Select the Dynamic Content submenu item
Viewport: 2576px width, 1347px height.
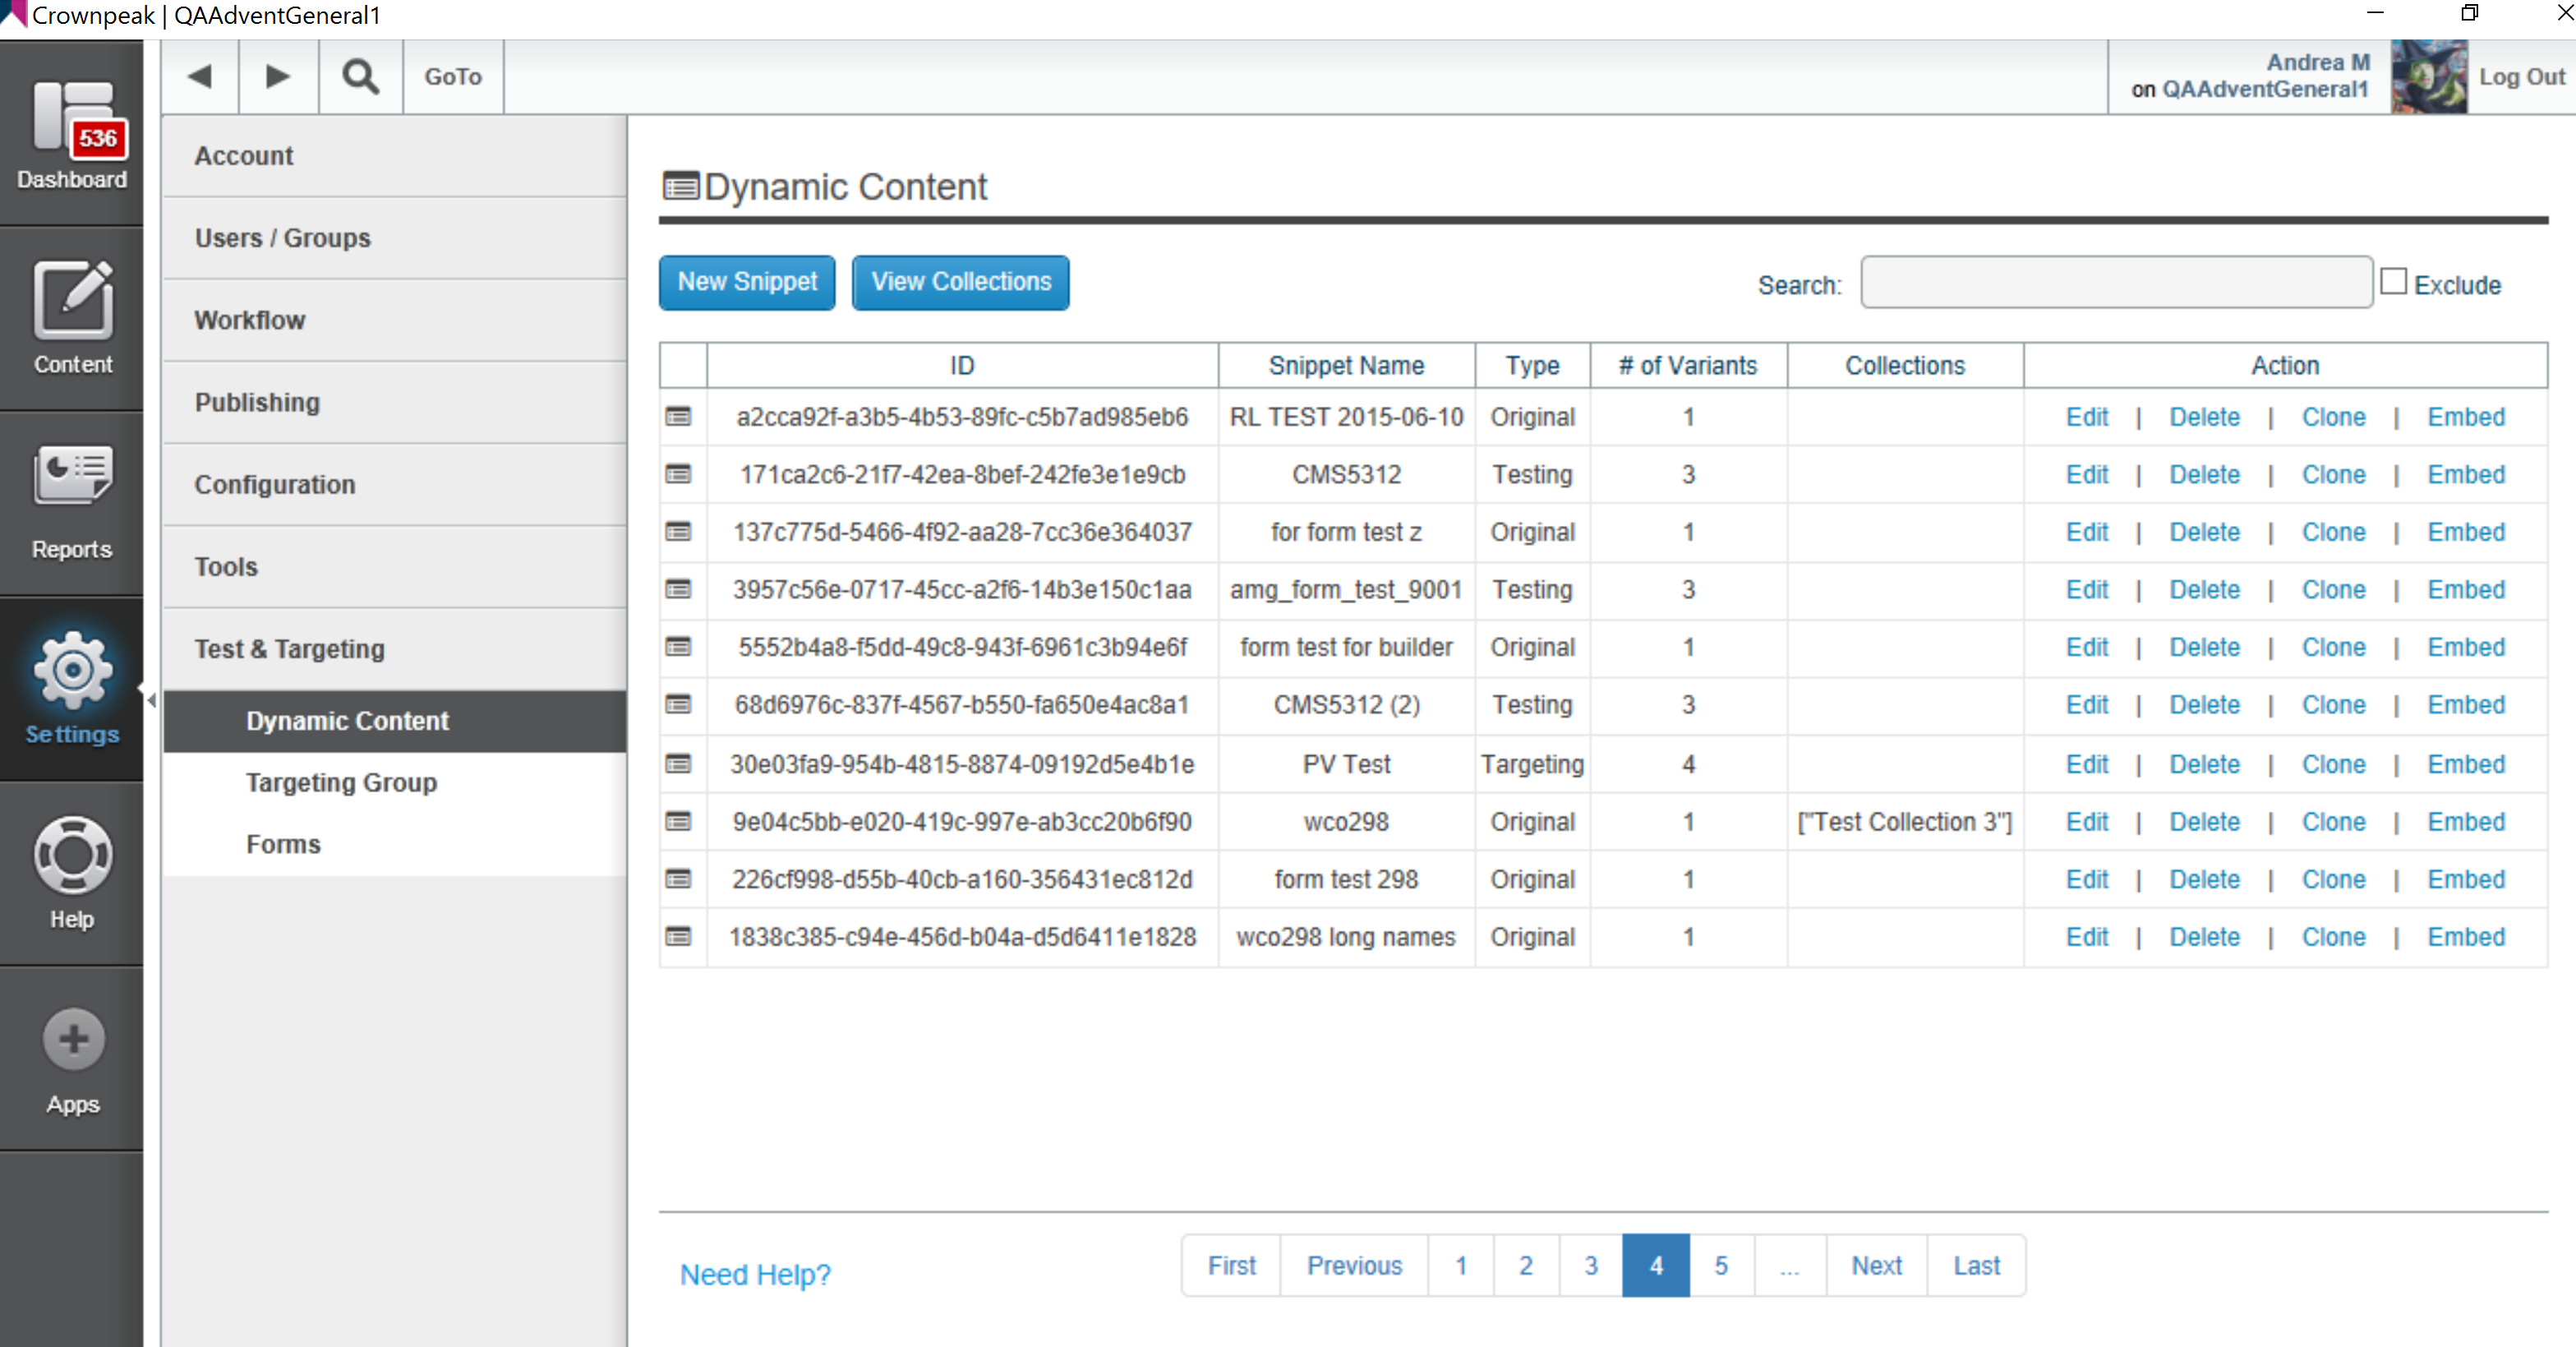[395, 721]
